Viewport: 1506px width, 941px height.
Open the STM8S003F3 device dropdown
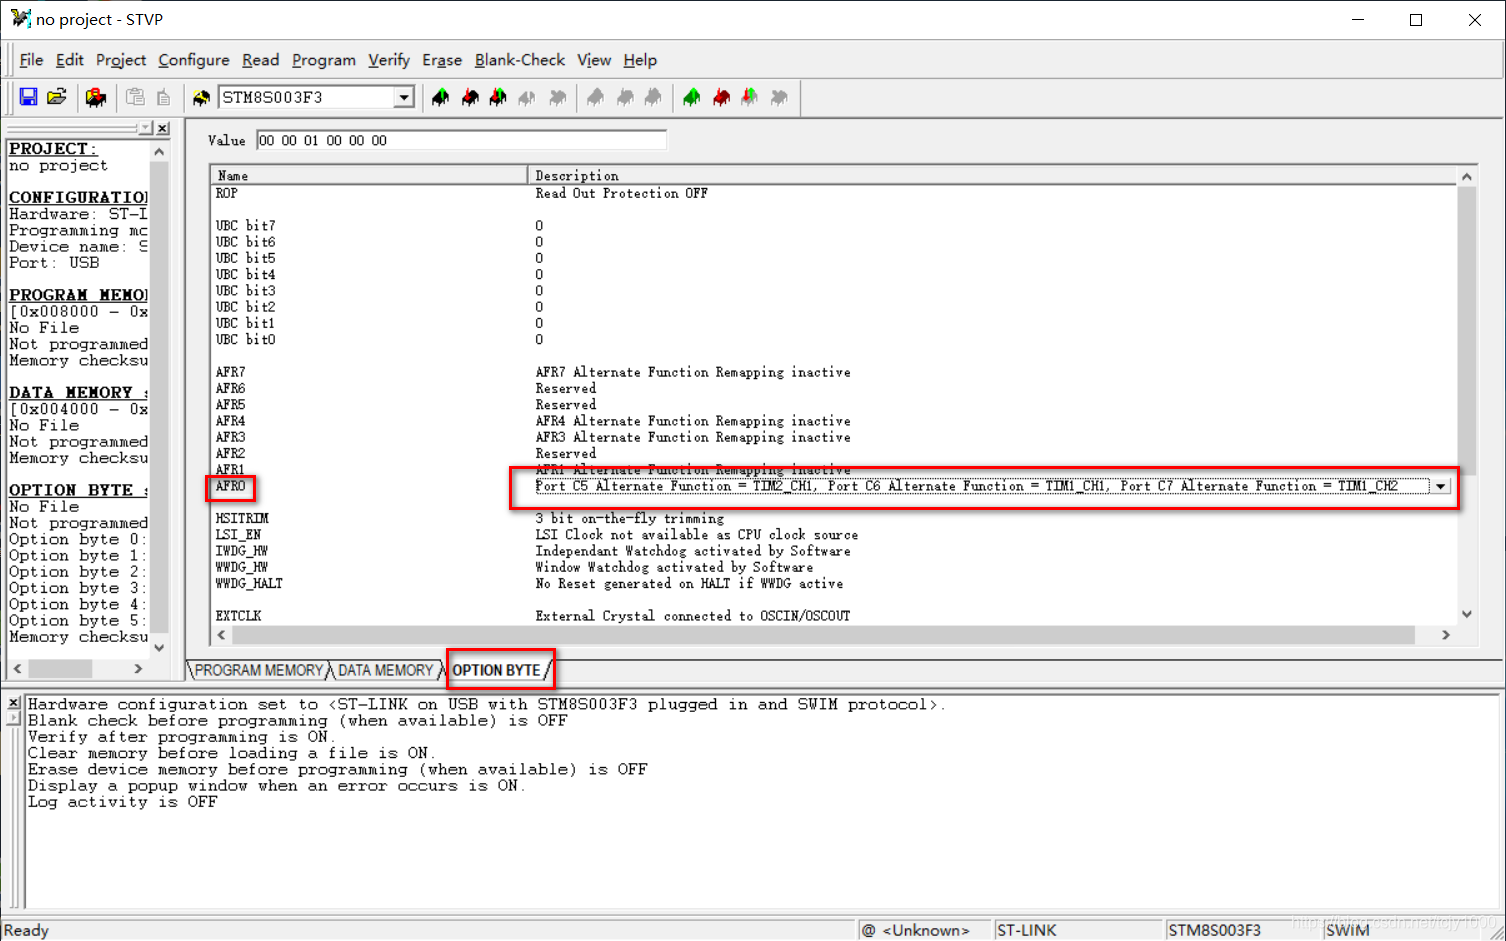[x=404, y=97]
